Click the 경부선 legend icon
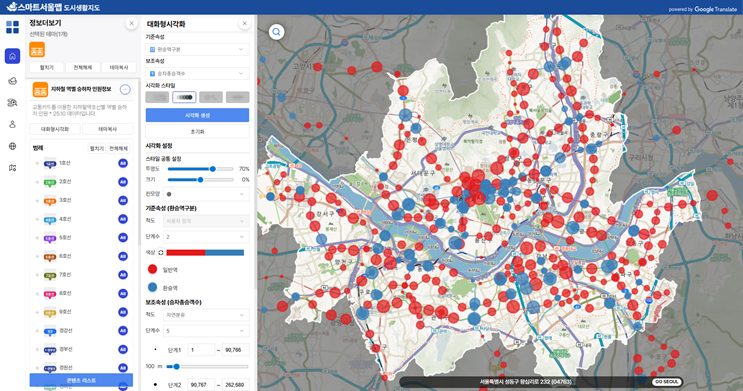743x391 pixels. point(50,349)
